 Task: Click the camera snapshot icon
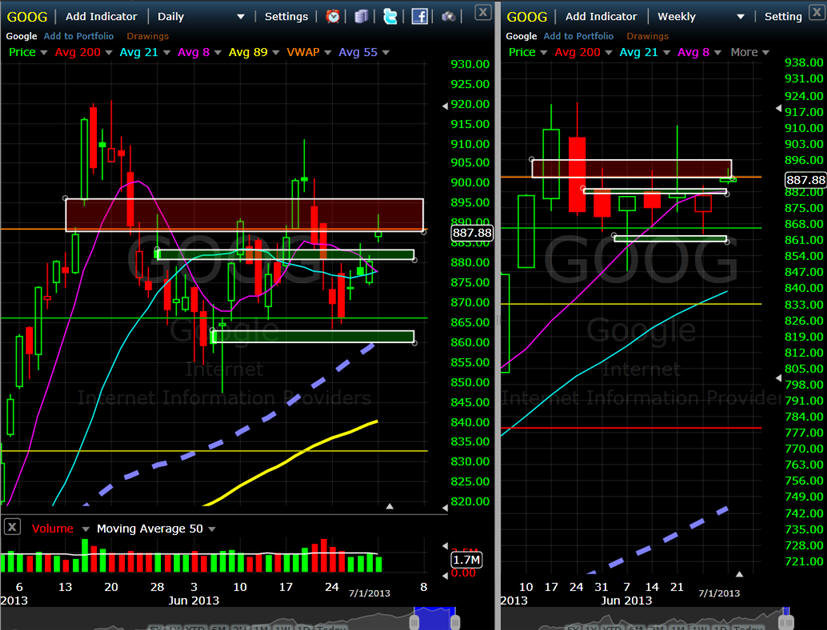[449, 16]
